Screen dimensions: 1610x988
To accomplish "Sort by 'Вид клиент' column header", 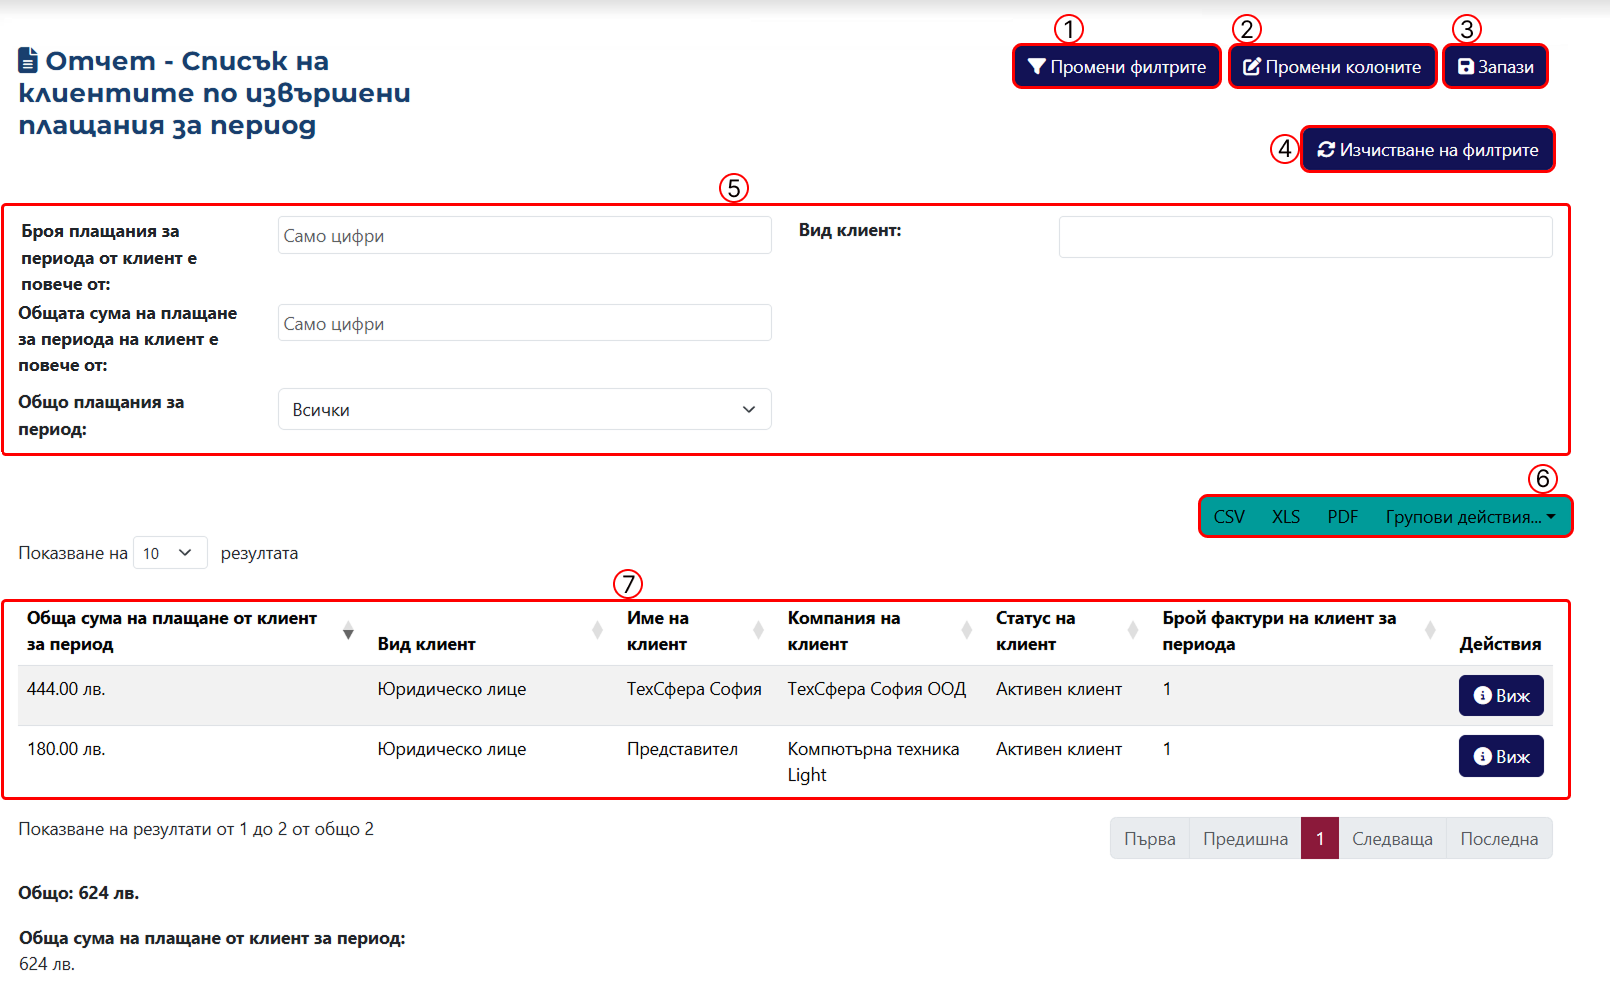I will point(490,631).
